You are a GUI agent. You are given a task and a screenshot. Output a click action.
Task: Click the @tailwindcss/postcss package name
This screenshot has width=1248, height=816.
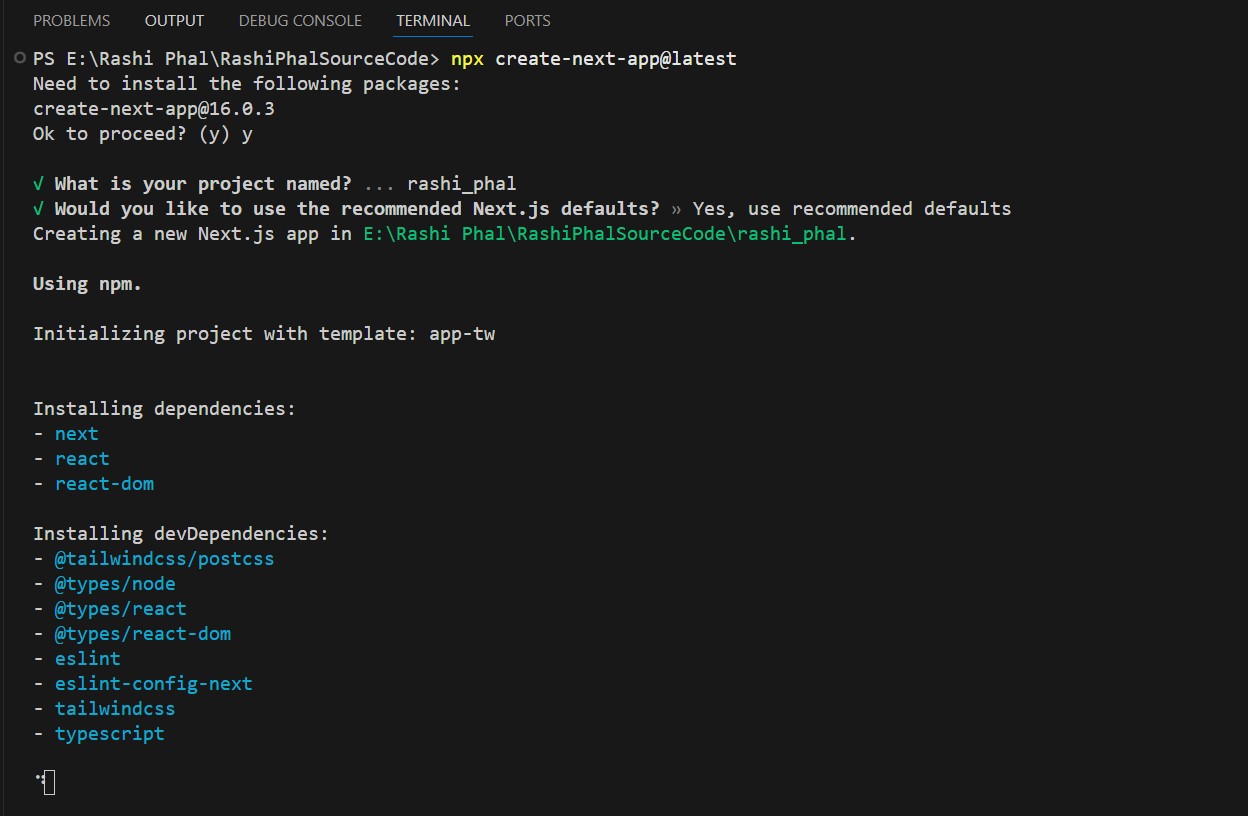click(x=164, y=559)
